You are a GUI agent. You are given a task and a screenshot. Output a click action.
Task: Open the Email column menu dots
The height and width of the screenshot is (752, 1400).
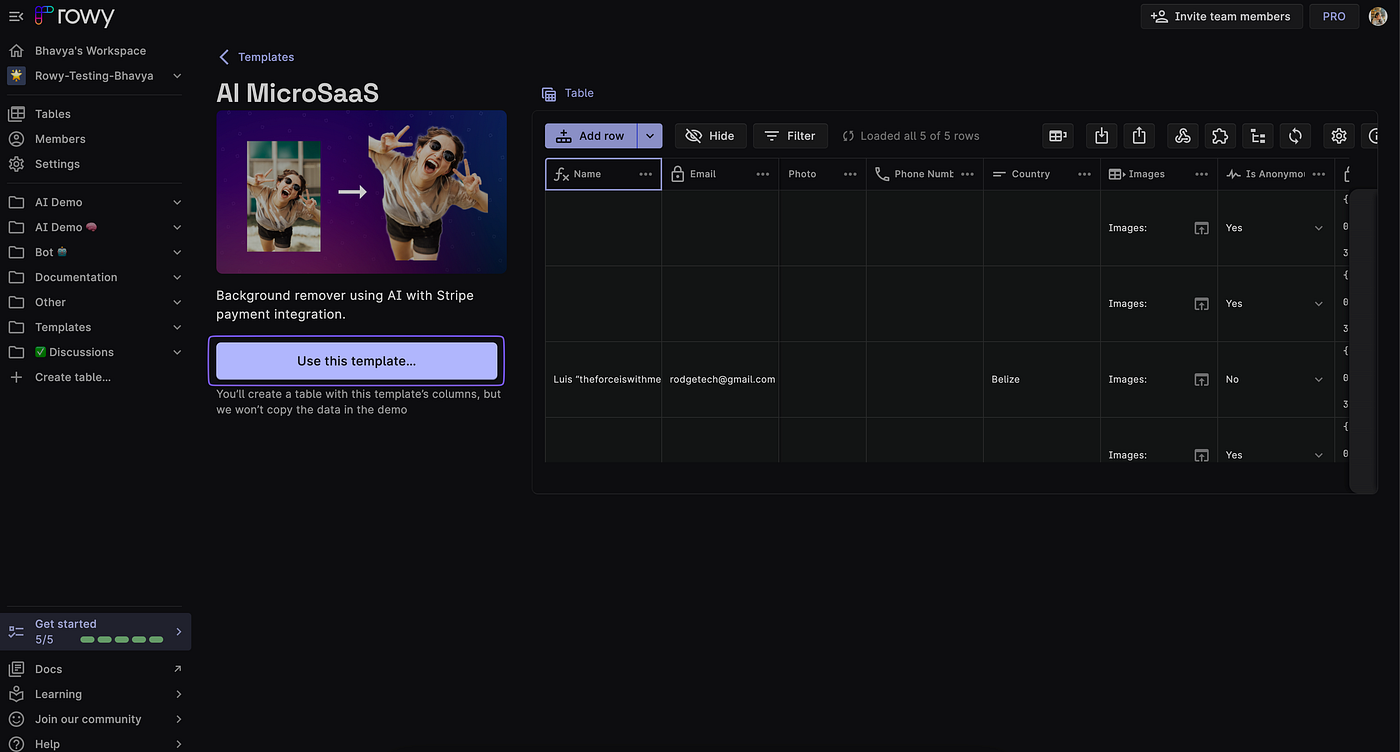coord(763,174)
